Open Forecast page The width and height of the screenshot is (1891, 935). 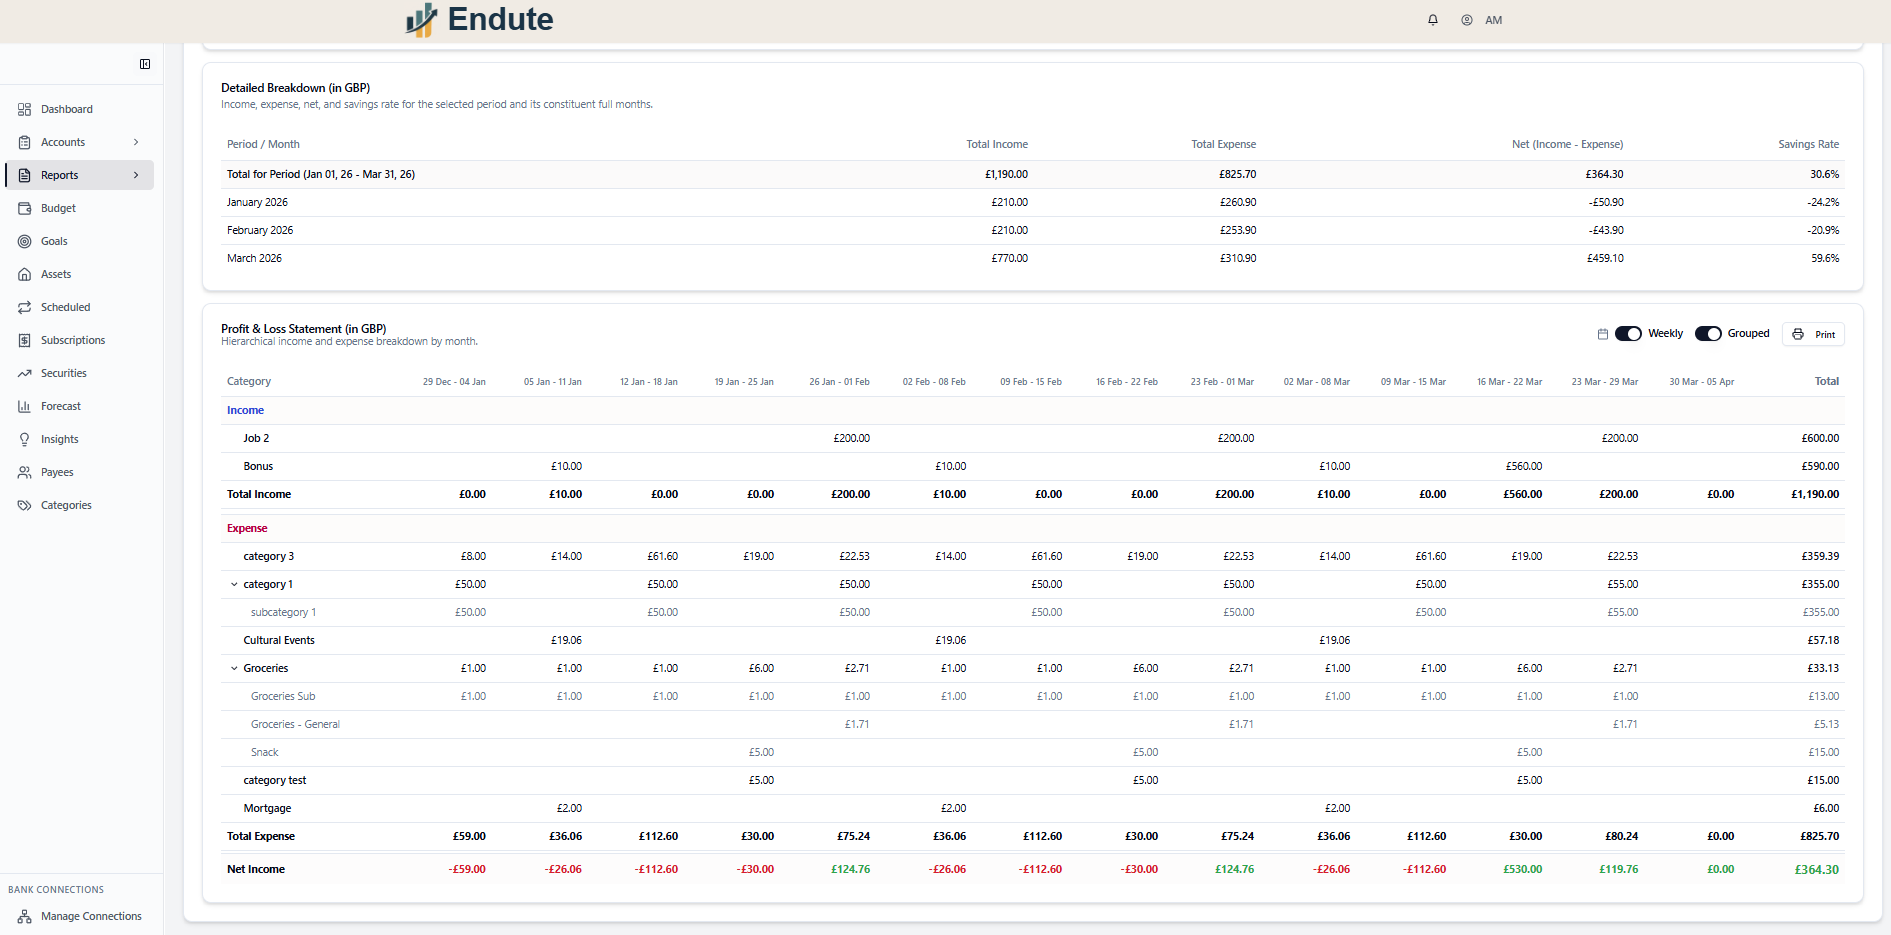pyautogui.click(x=61, y=406)
